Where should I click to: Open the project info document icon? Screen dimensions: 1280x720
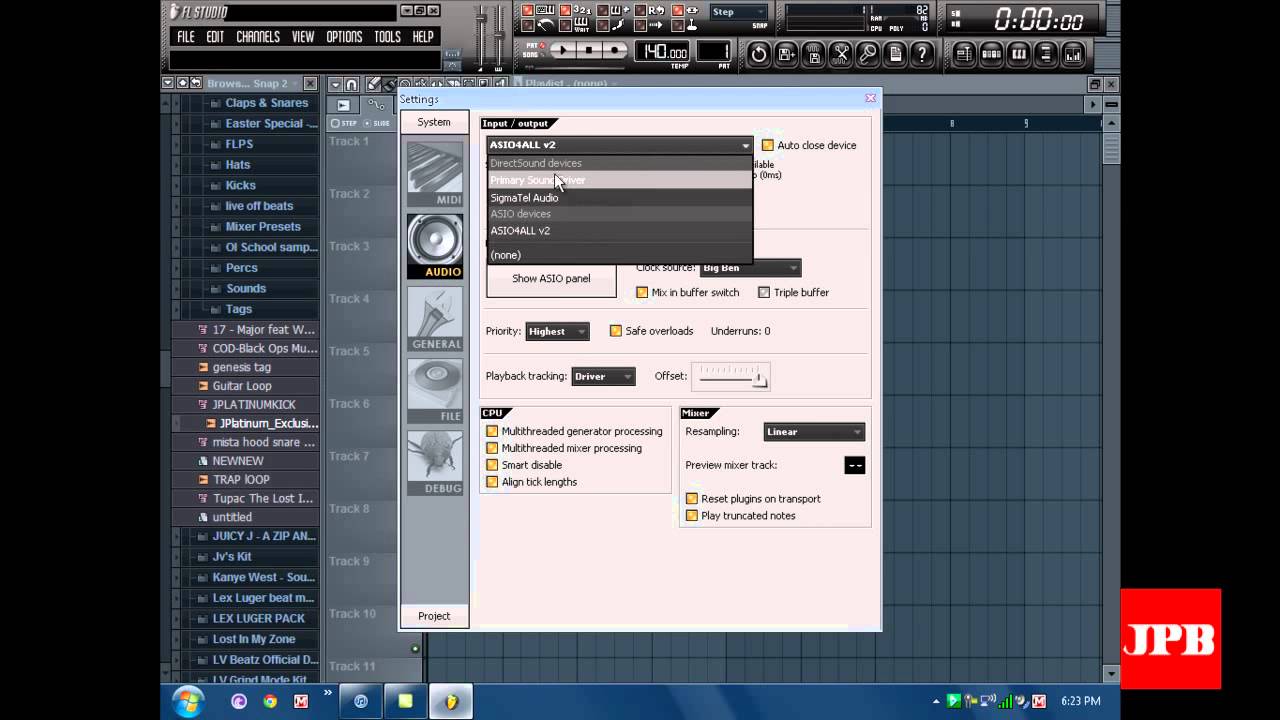pyautogui.click(x=895, y=53)
